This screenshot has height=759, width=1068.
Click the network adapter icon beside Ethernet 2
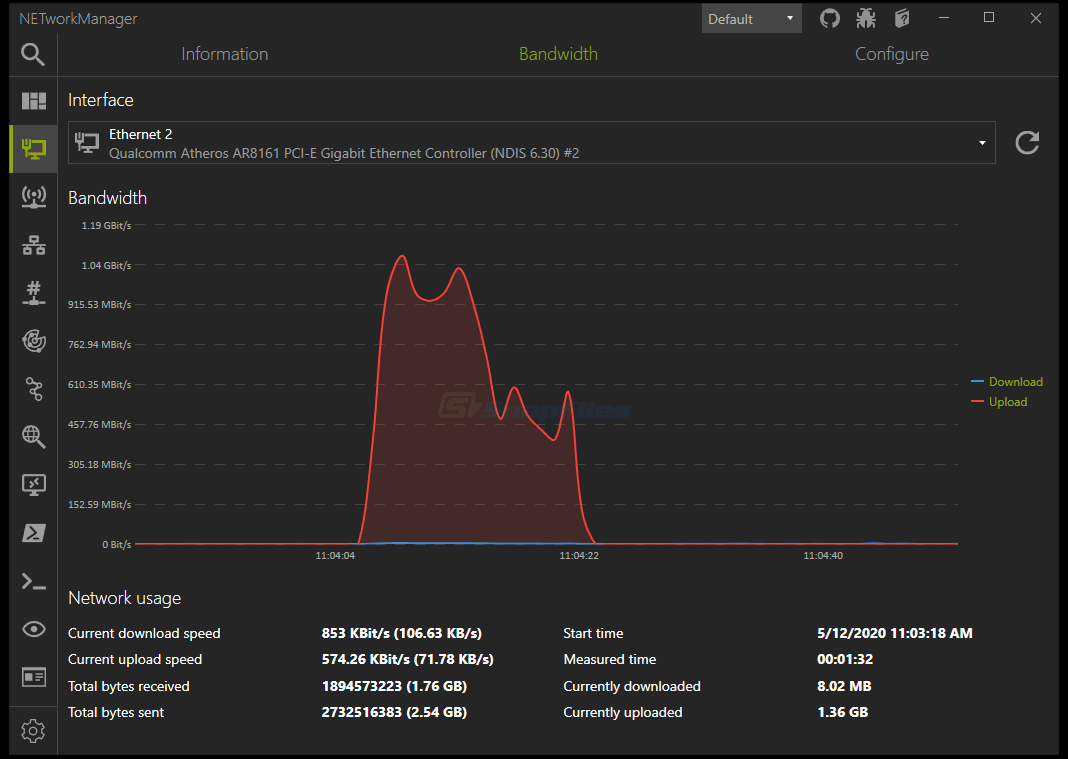[87, 142]
